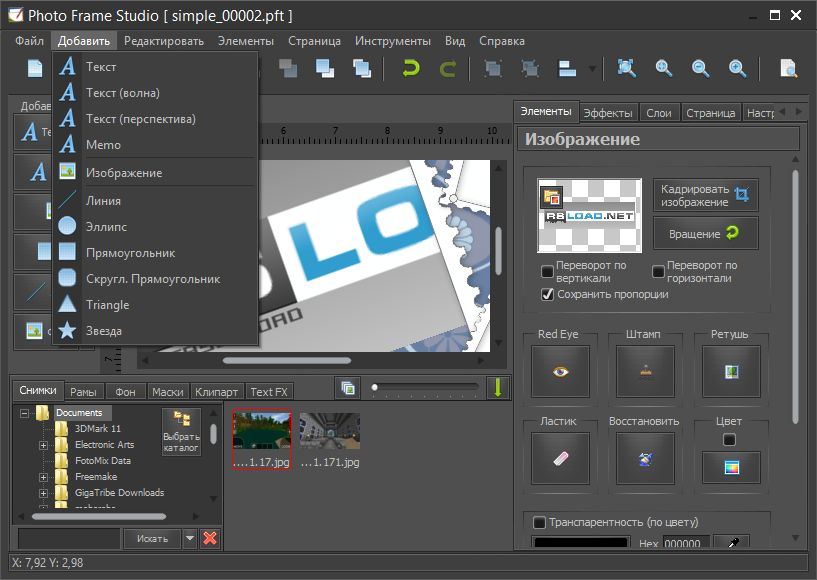Open the dropdown next to the Искать button
This screenshot has width=817, height=580.
tap(188, 538)
